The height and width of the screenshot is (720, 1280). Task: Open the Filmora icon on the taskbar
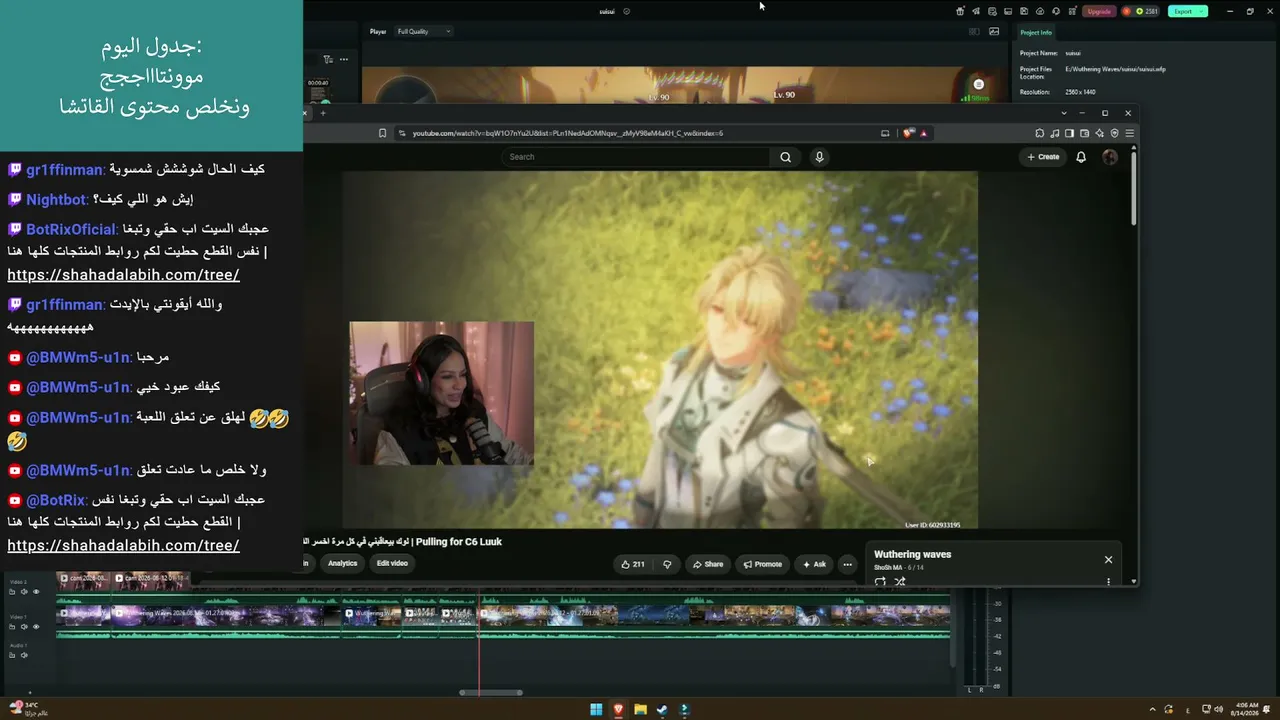(x=684, y=710)
